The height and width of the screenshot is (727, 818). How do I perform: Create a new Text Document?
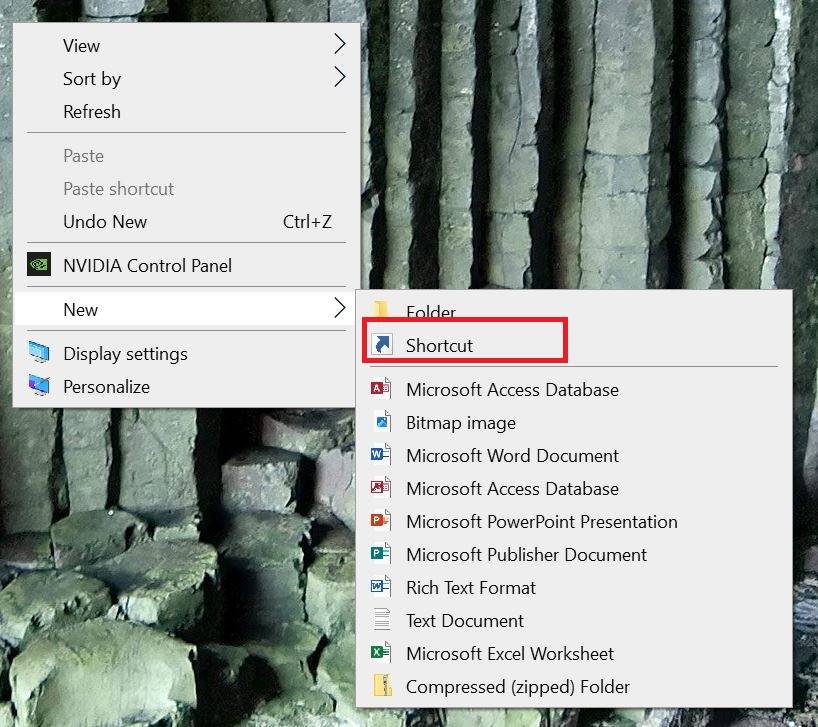[464, 620]
